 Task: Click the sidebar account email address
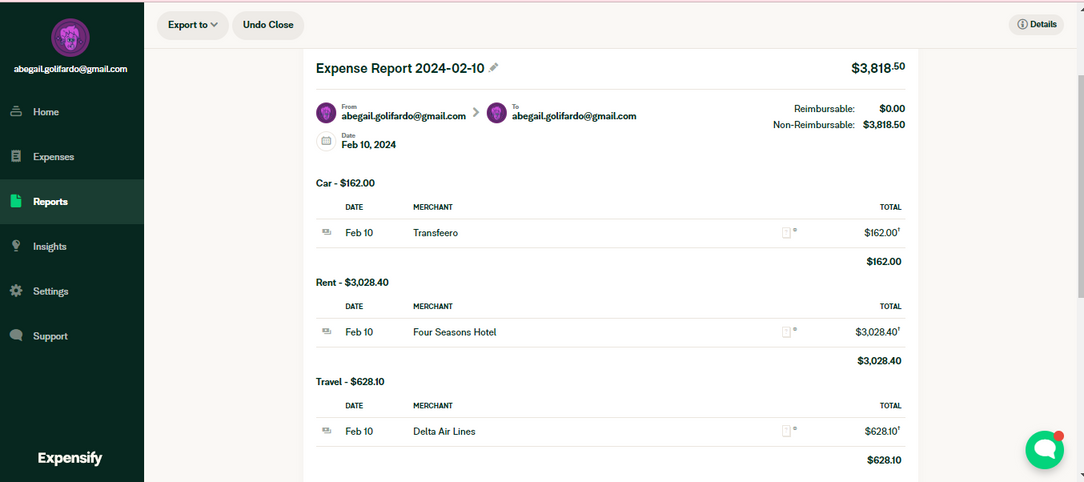click(71, 69)
